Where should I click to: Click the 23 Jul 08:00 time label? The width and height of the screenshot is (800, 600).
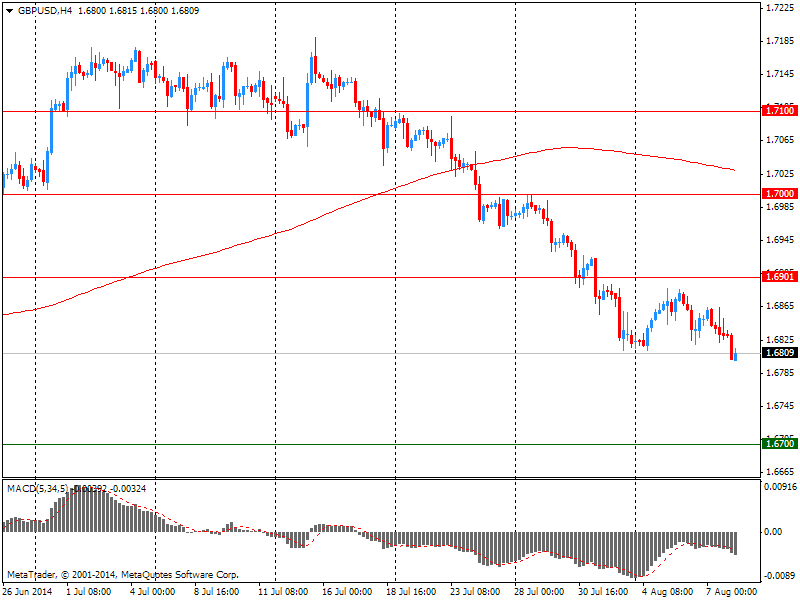coord(474,592)
